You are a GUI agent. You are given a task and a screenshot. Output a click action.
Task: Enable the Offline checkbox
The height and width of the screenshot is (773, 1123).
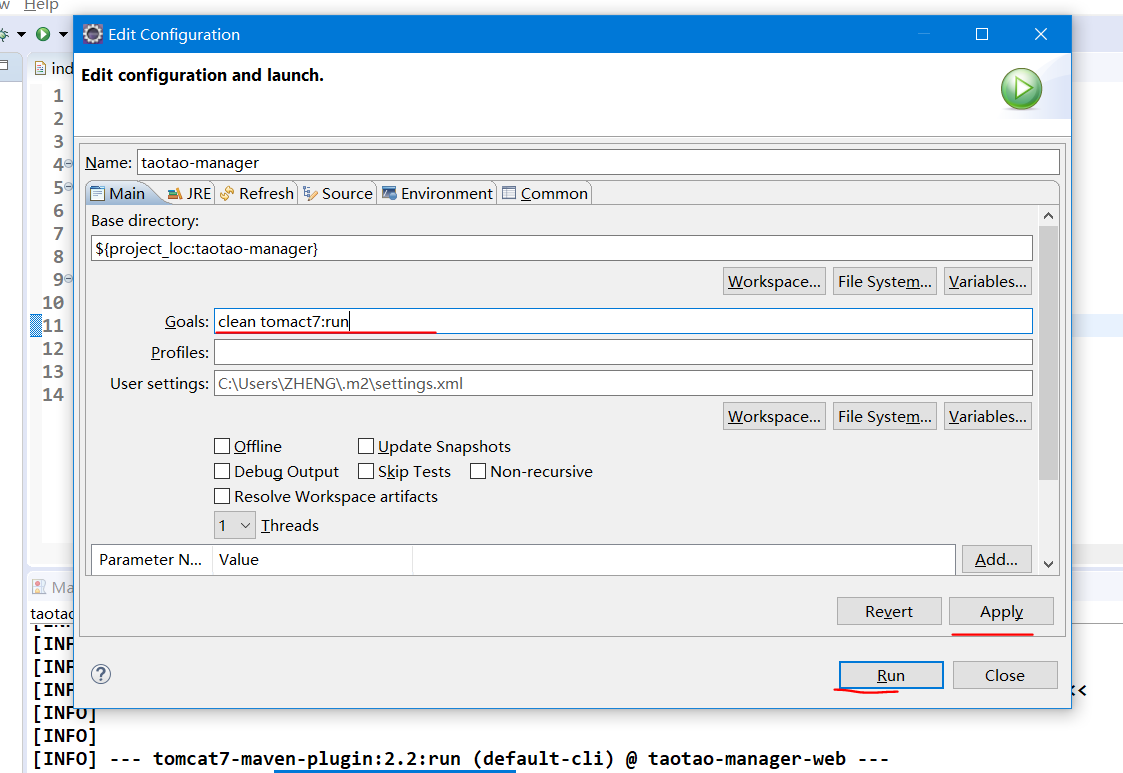[222, 446]
